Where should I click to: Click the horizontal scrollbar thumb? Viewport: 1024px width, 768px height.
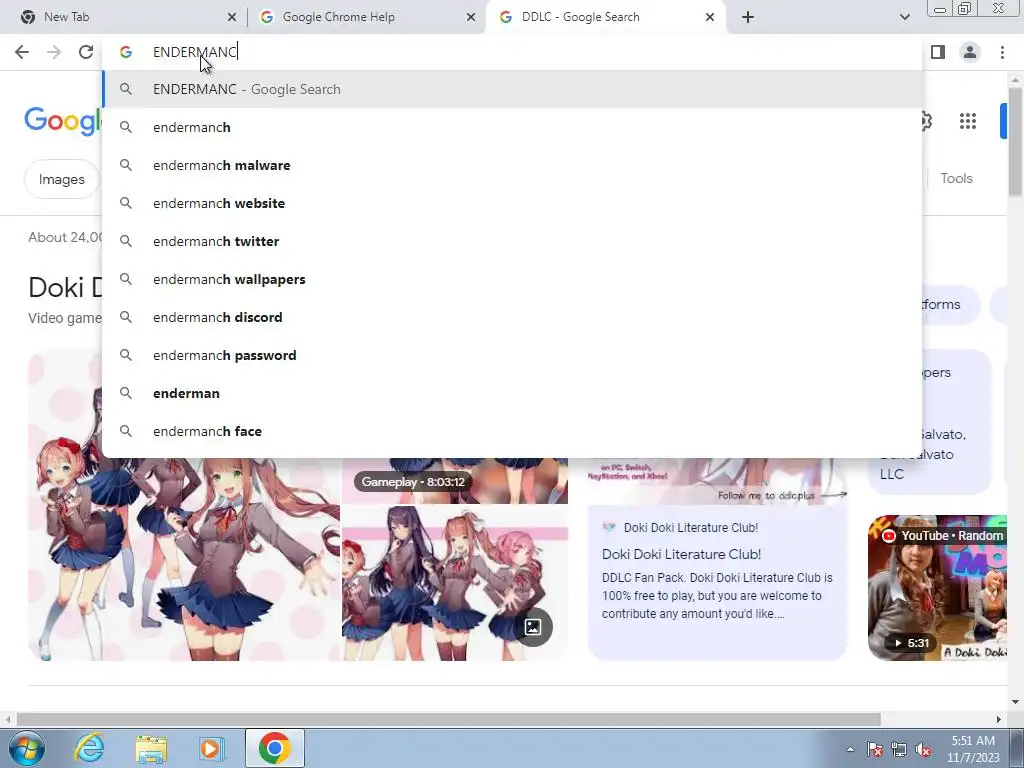pyautogui.click(x=448, y=719)
